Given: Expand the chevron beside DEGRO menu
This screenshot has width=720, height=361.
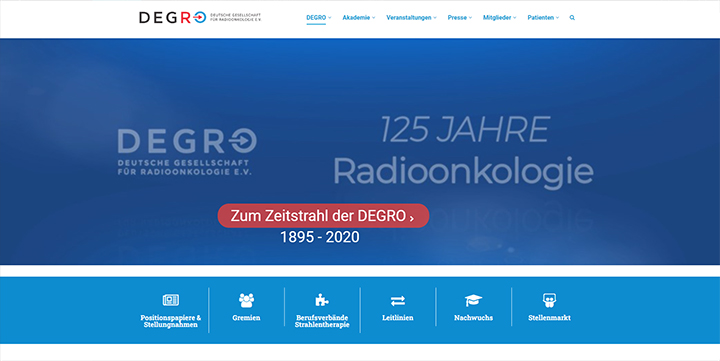Looking at the screenshot, I should click(x=330, y=18).
